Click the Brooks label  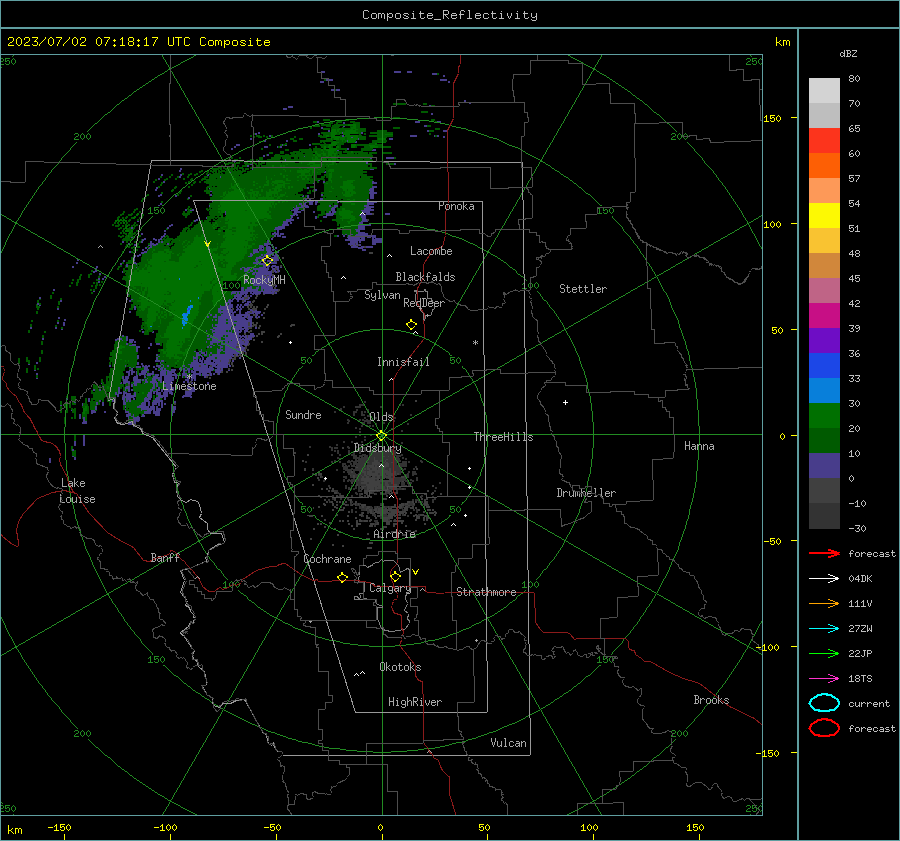[x=711, y=700]
